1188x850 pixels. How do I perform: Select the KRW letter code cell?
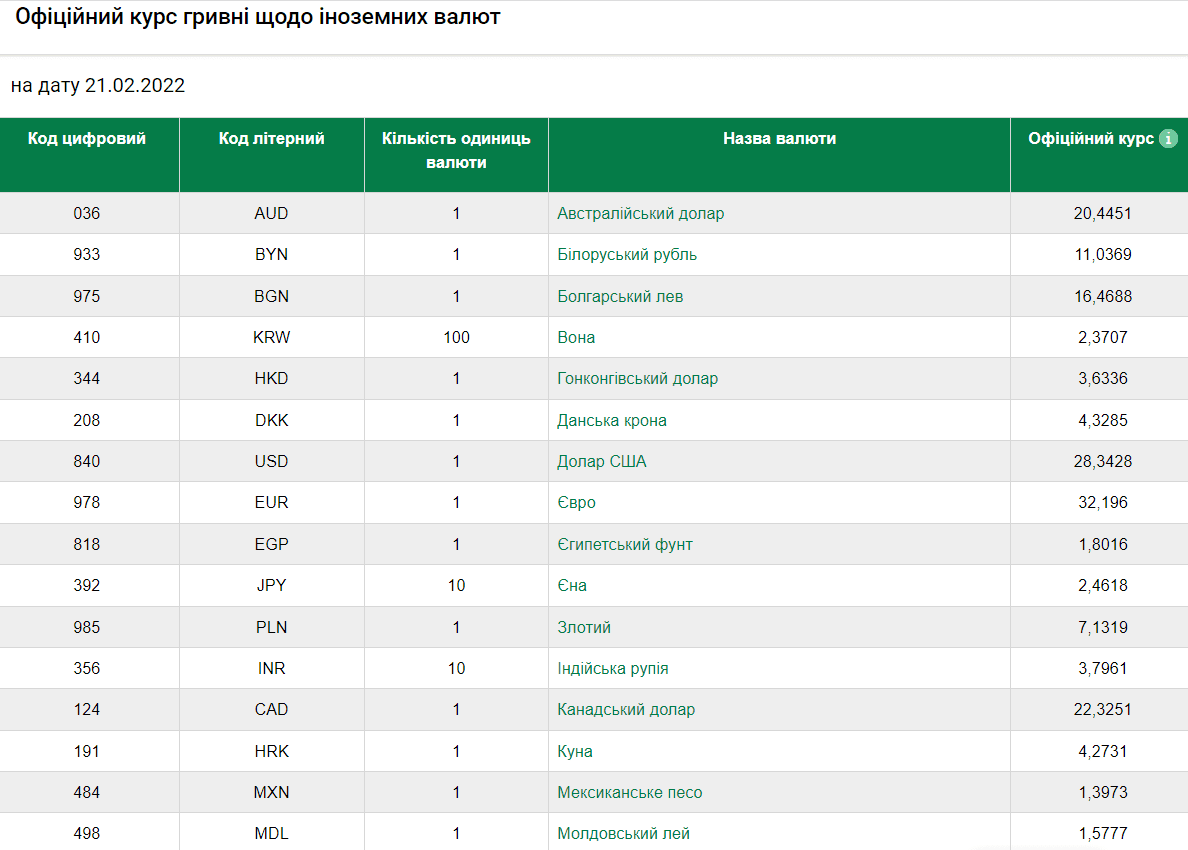[x=271, y=337]
